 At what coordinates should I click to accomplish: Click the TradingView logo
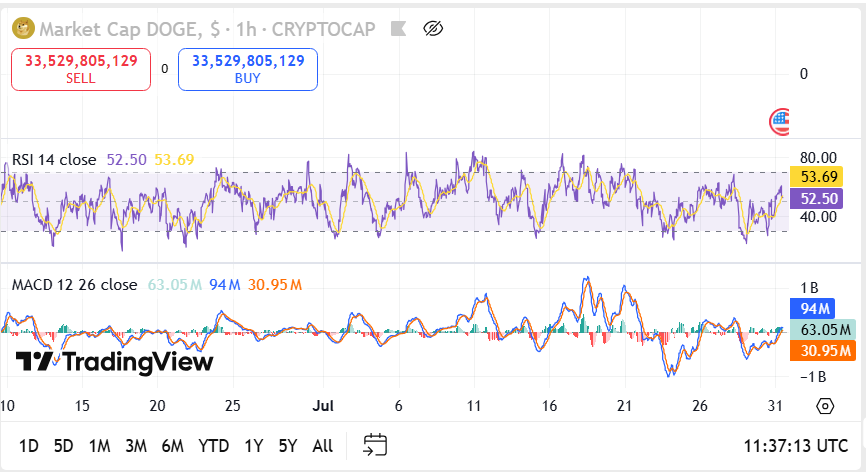(x=114, y=362)
